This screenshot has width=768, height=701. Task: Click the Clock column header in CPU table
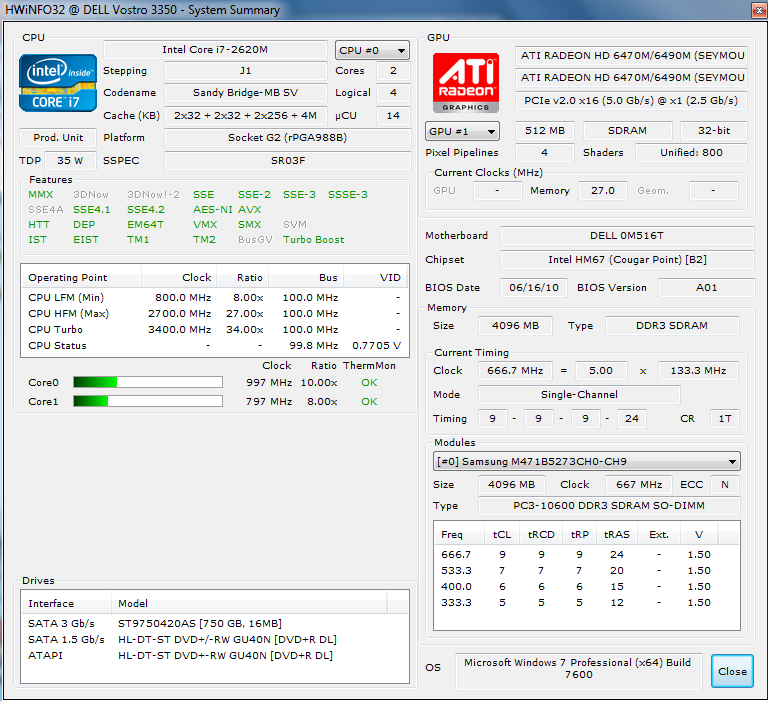click(179, 277)
